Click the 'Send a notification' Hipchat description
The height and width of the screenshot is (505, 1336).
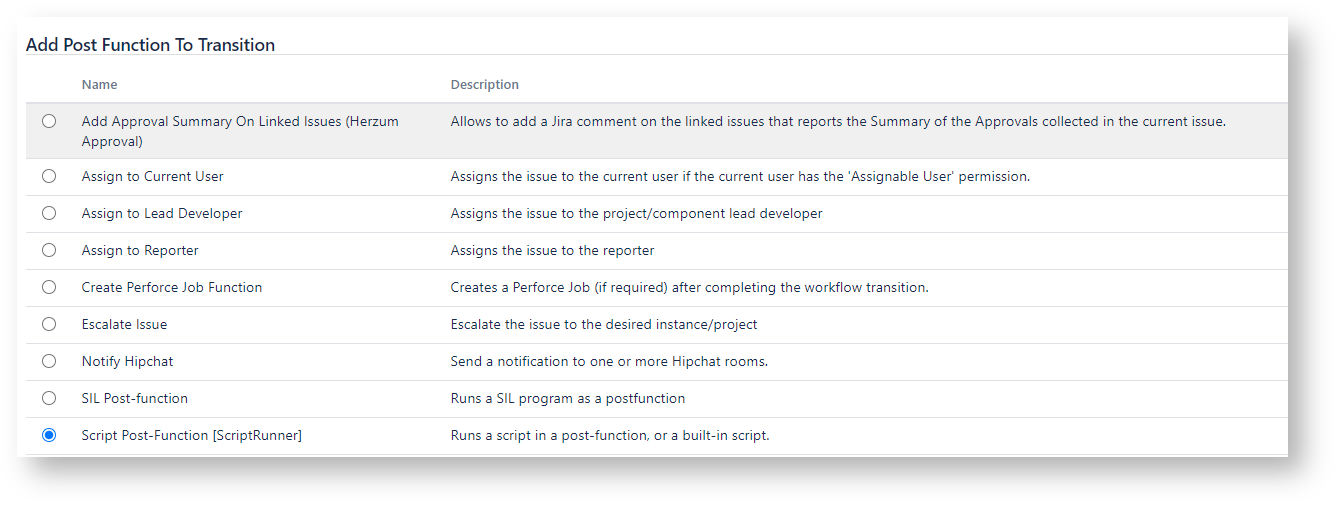click(608, 361)
